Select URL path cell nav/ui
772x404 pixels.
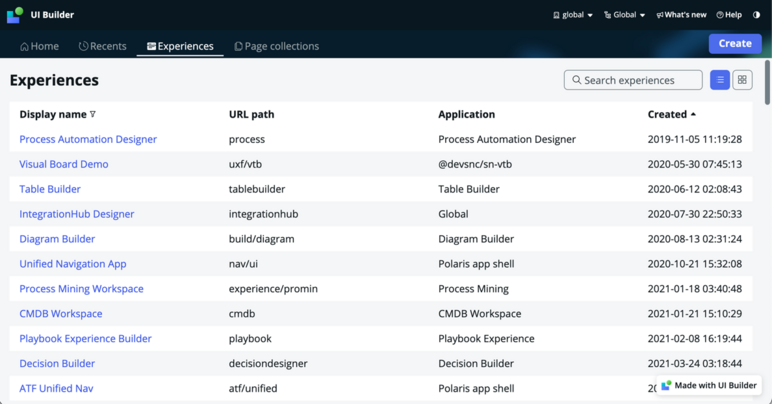point(243,264)
